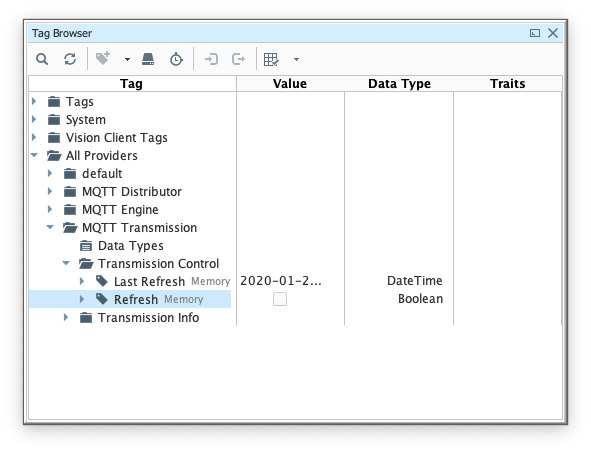The image size is (591, 452).
Task: Open the tag search magnifier icon
Action: point(42,59)
